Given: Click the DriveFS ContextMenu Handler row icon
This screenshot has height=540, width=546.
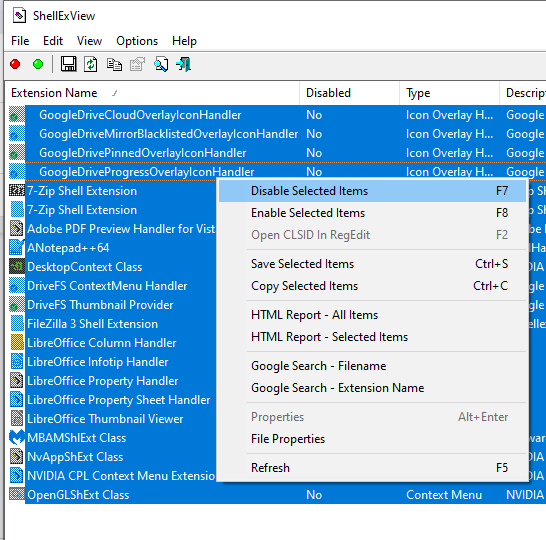Looking at the screenshot, I should coord(17,286).
